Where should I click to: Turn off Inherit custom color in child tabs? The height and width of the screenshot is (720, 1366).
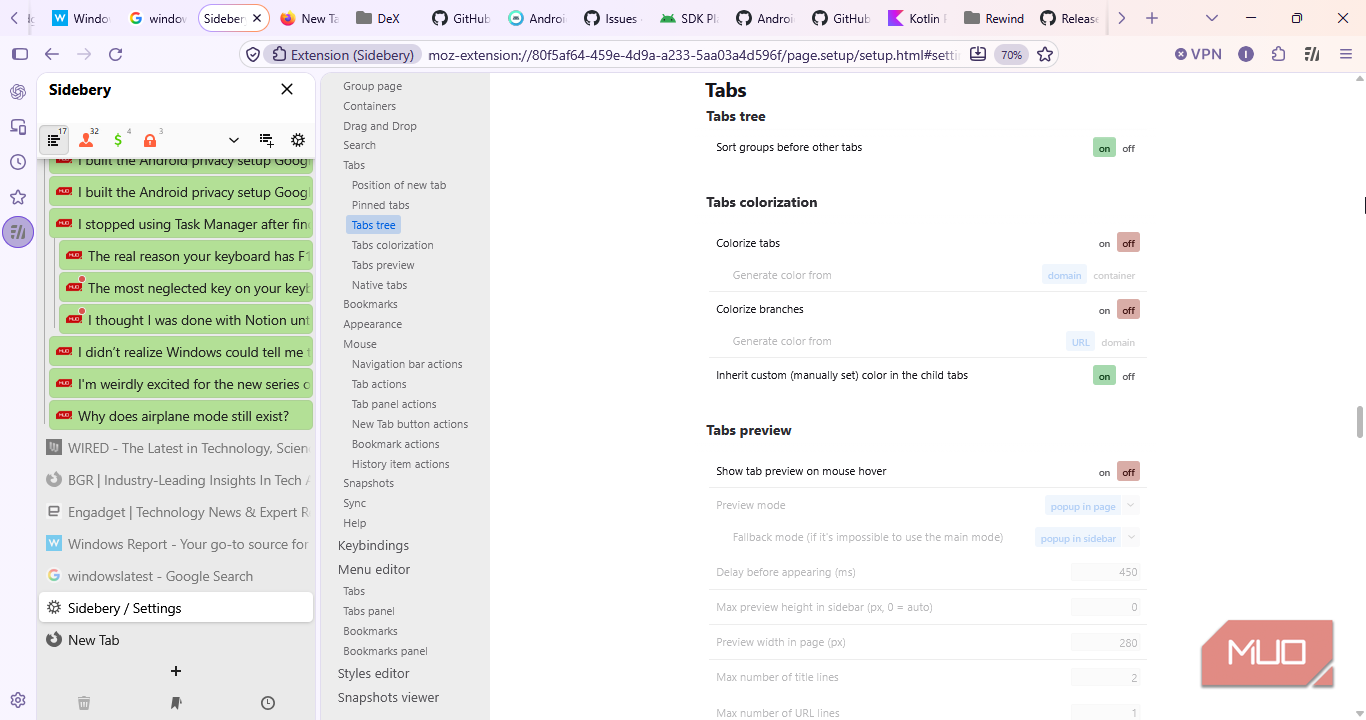(1128, 376)
